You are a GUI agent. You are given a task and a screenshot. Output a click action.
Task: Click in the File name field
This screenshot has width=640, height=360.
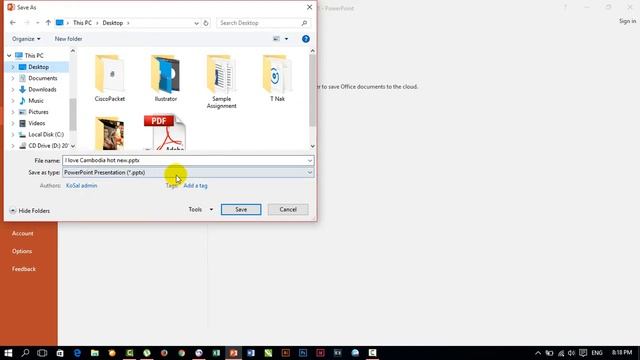(184, 160)
